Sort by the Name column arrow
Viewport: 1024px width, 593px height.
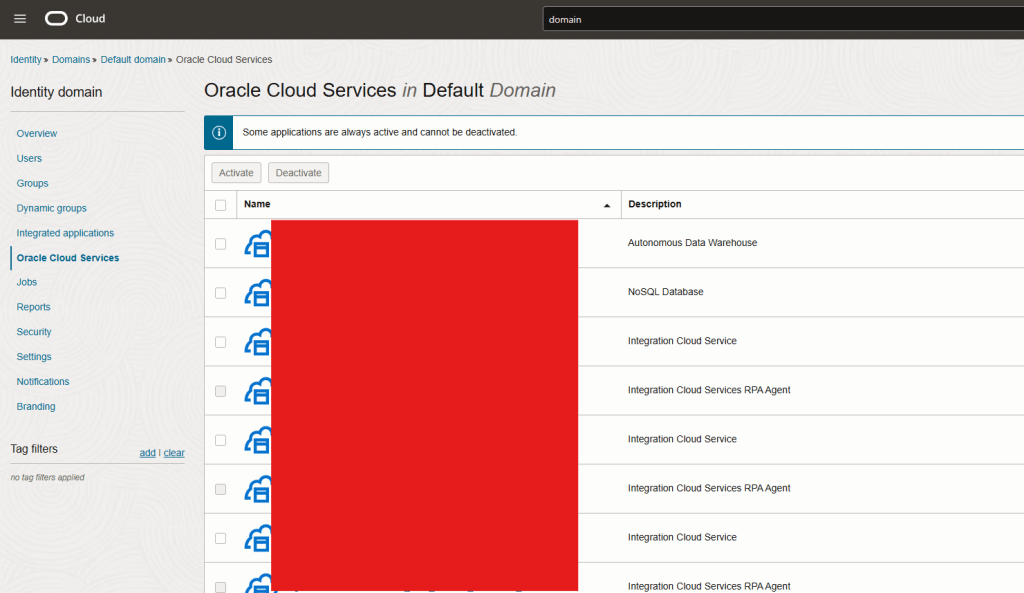[x=606, y=205]
